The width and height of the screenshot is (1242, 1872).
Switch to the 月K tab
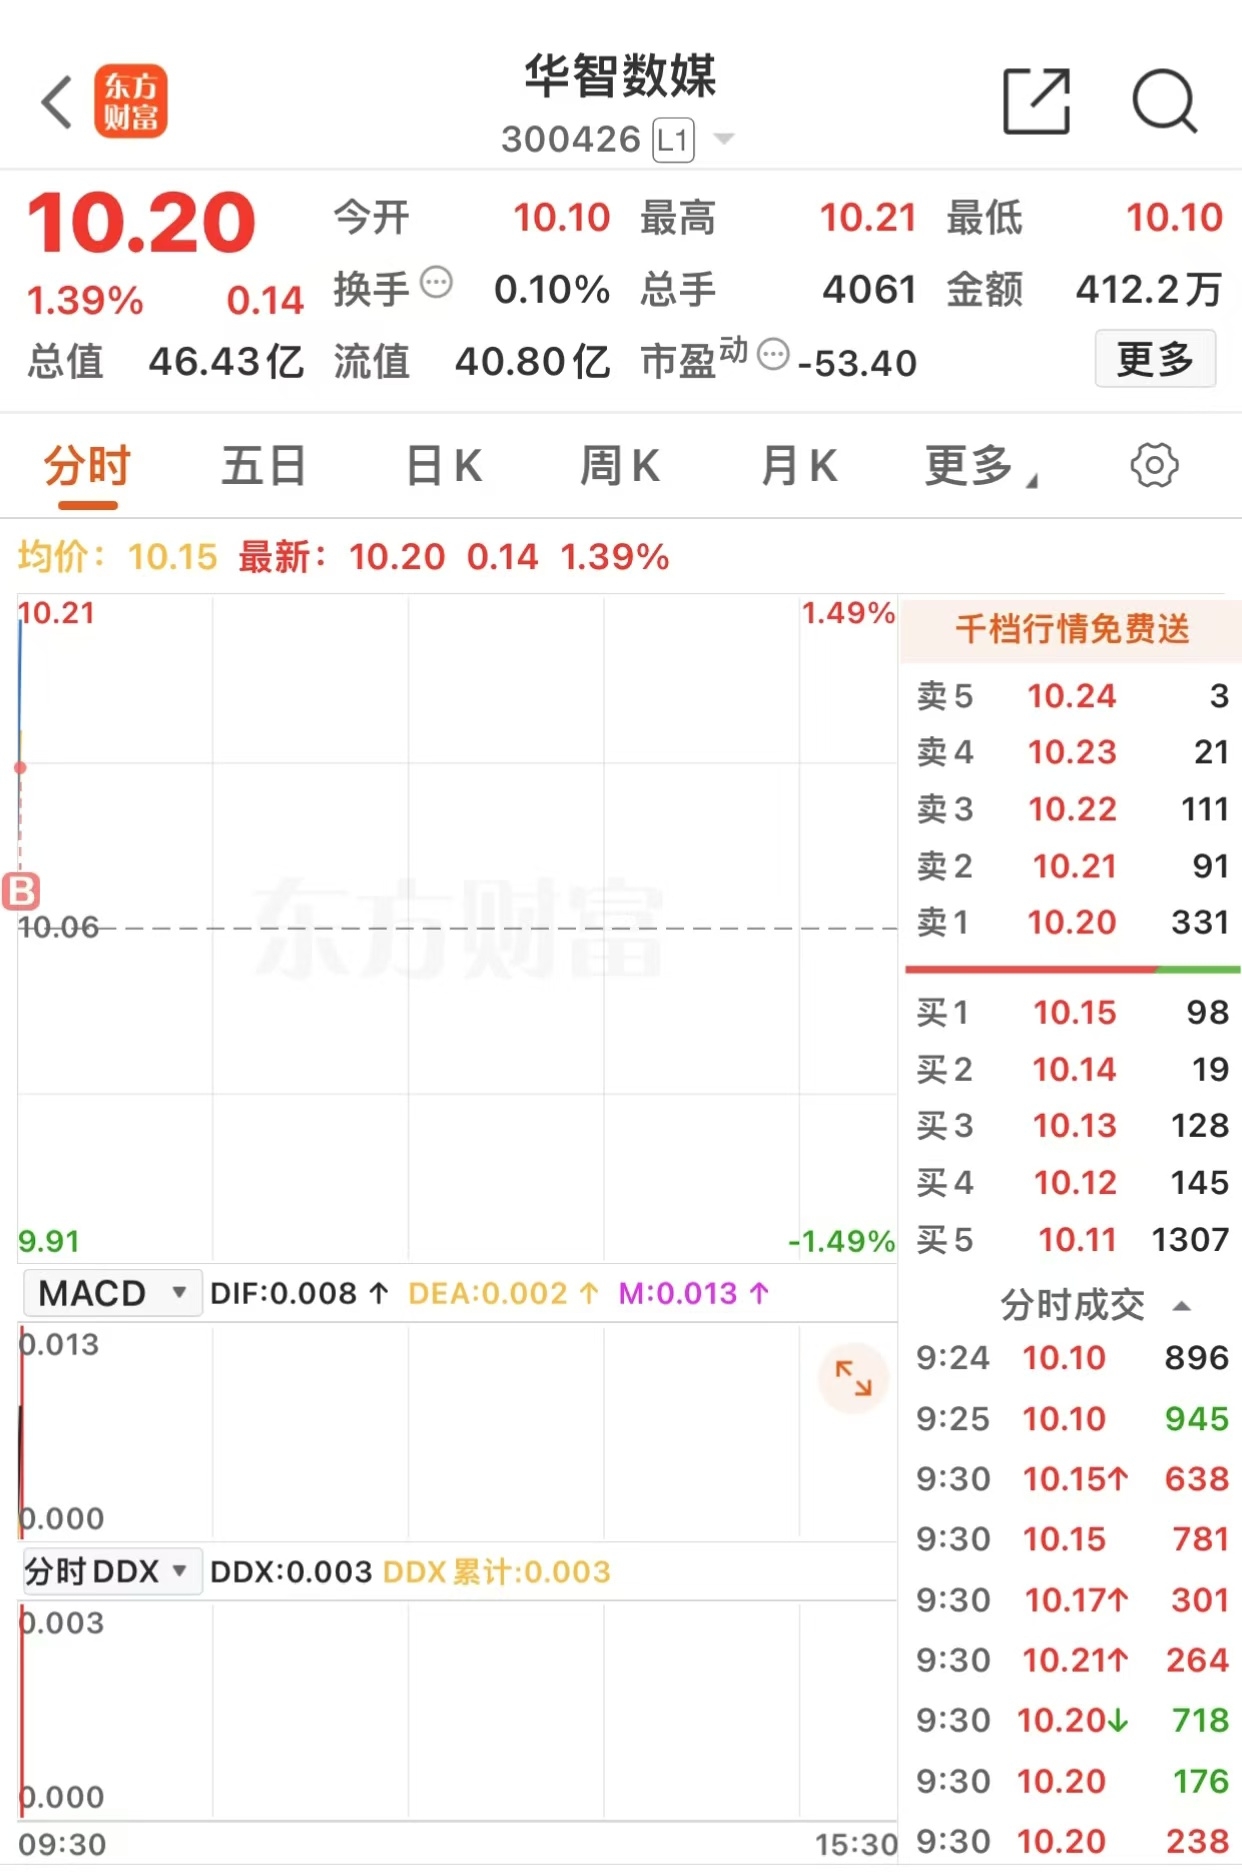point(798,466)
